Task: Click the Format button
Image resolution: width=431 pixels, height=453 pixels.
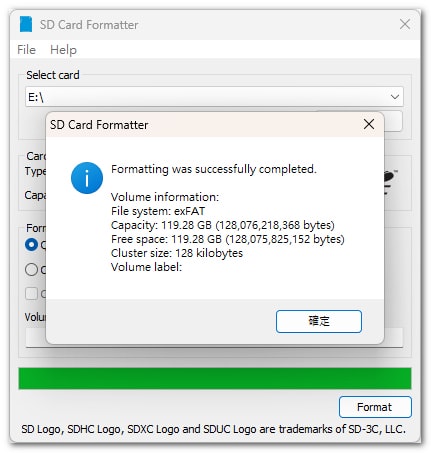Action: 375,407
